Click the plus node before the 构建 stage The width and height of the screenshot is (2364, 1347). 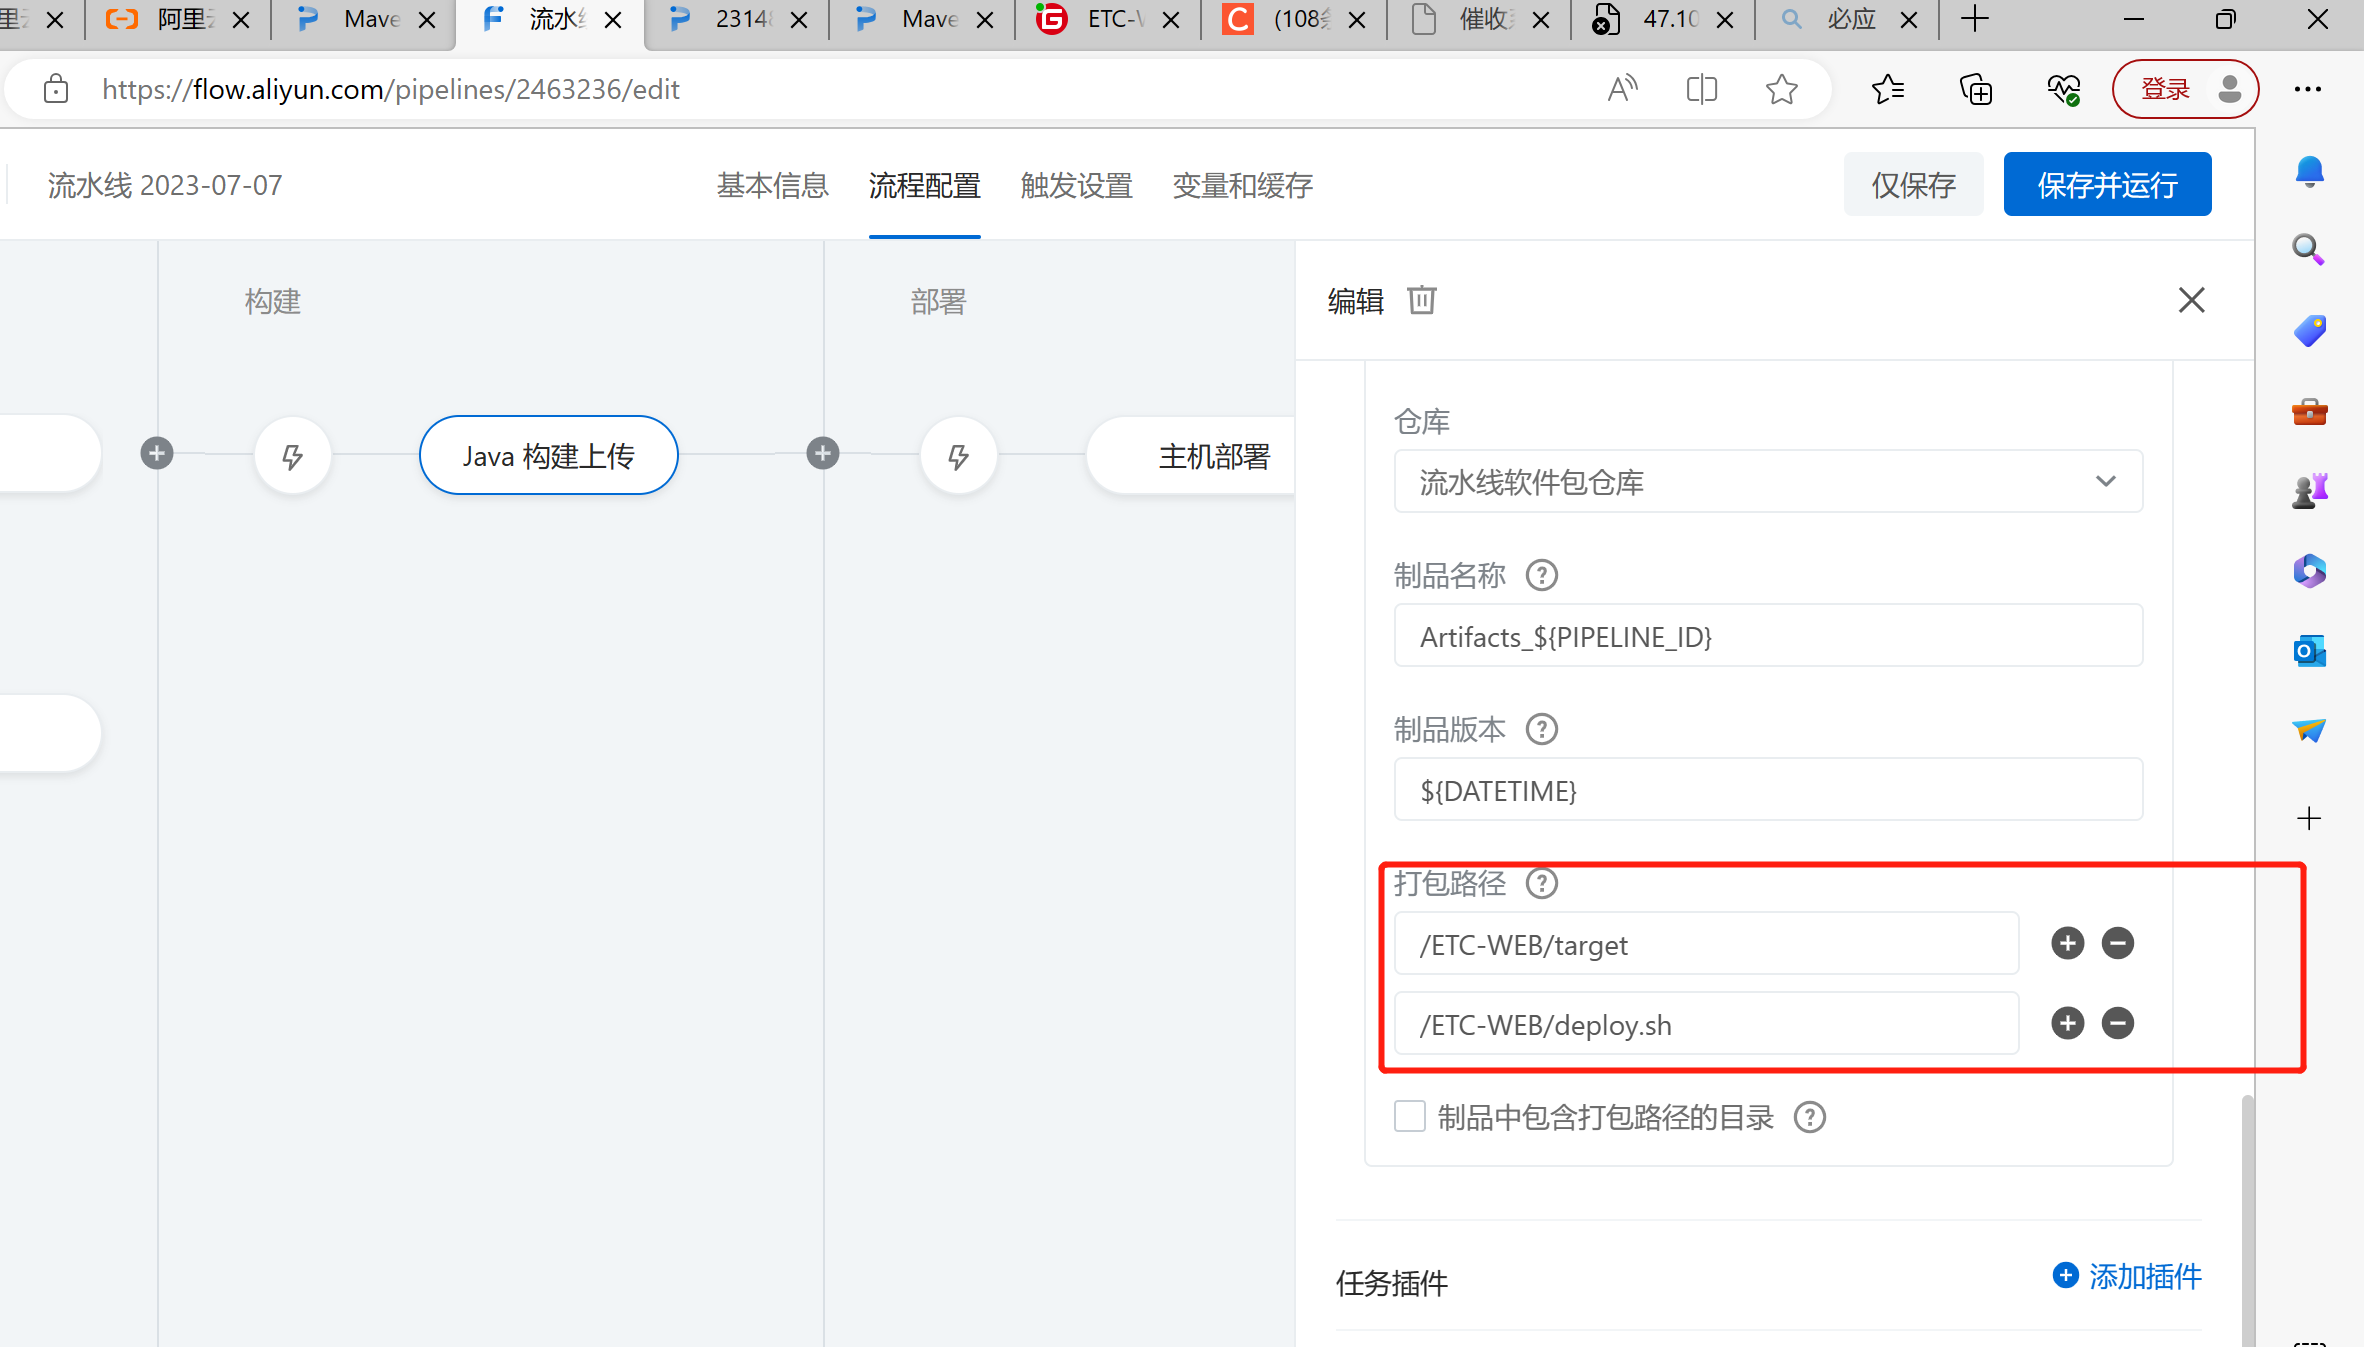[156, 453]
